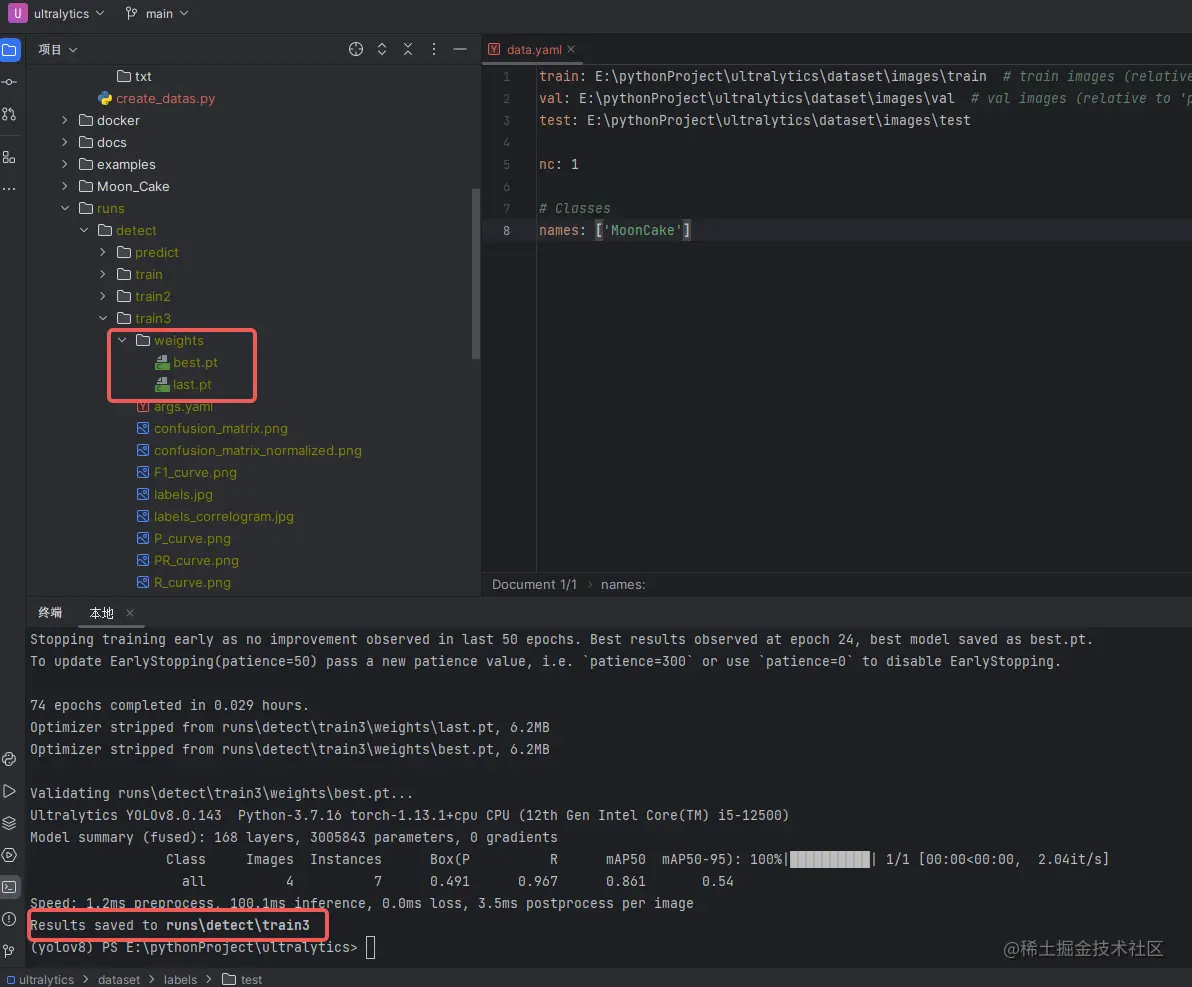Open the Git tool window icon
Screen dimensions: 1192x987
click(x=9, y=951)
